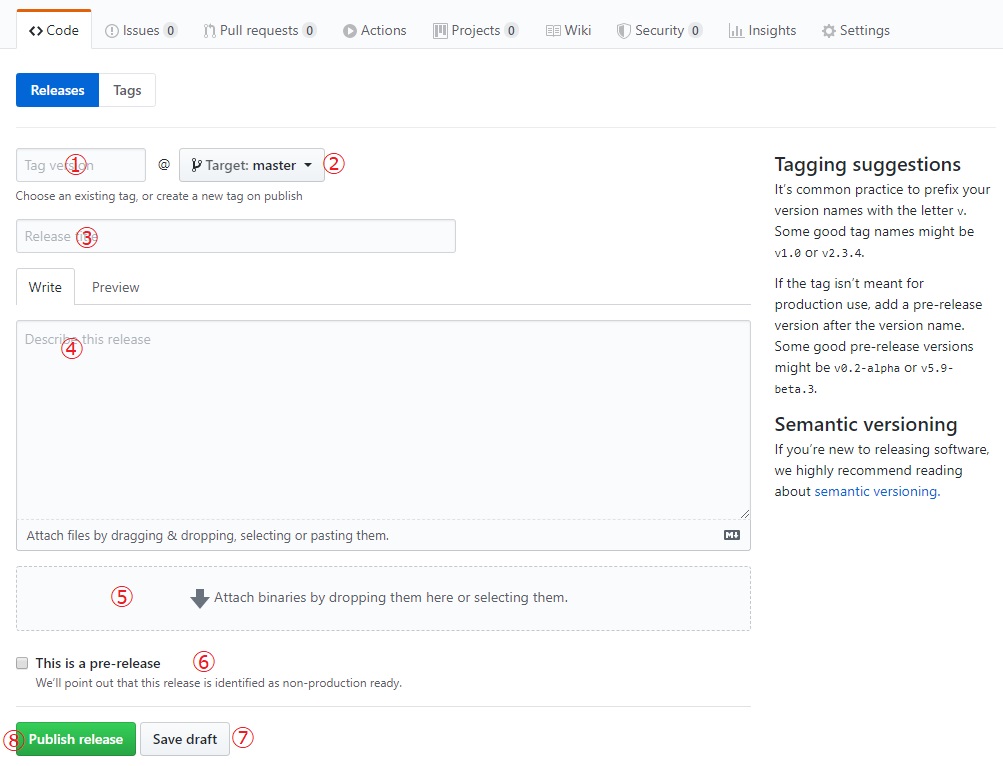This screenshot has height=766, width=1003.
Task: Enable the pre-release checkbox
Action: pos(22,663)
